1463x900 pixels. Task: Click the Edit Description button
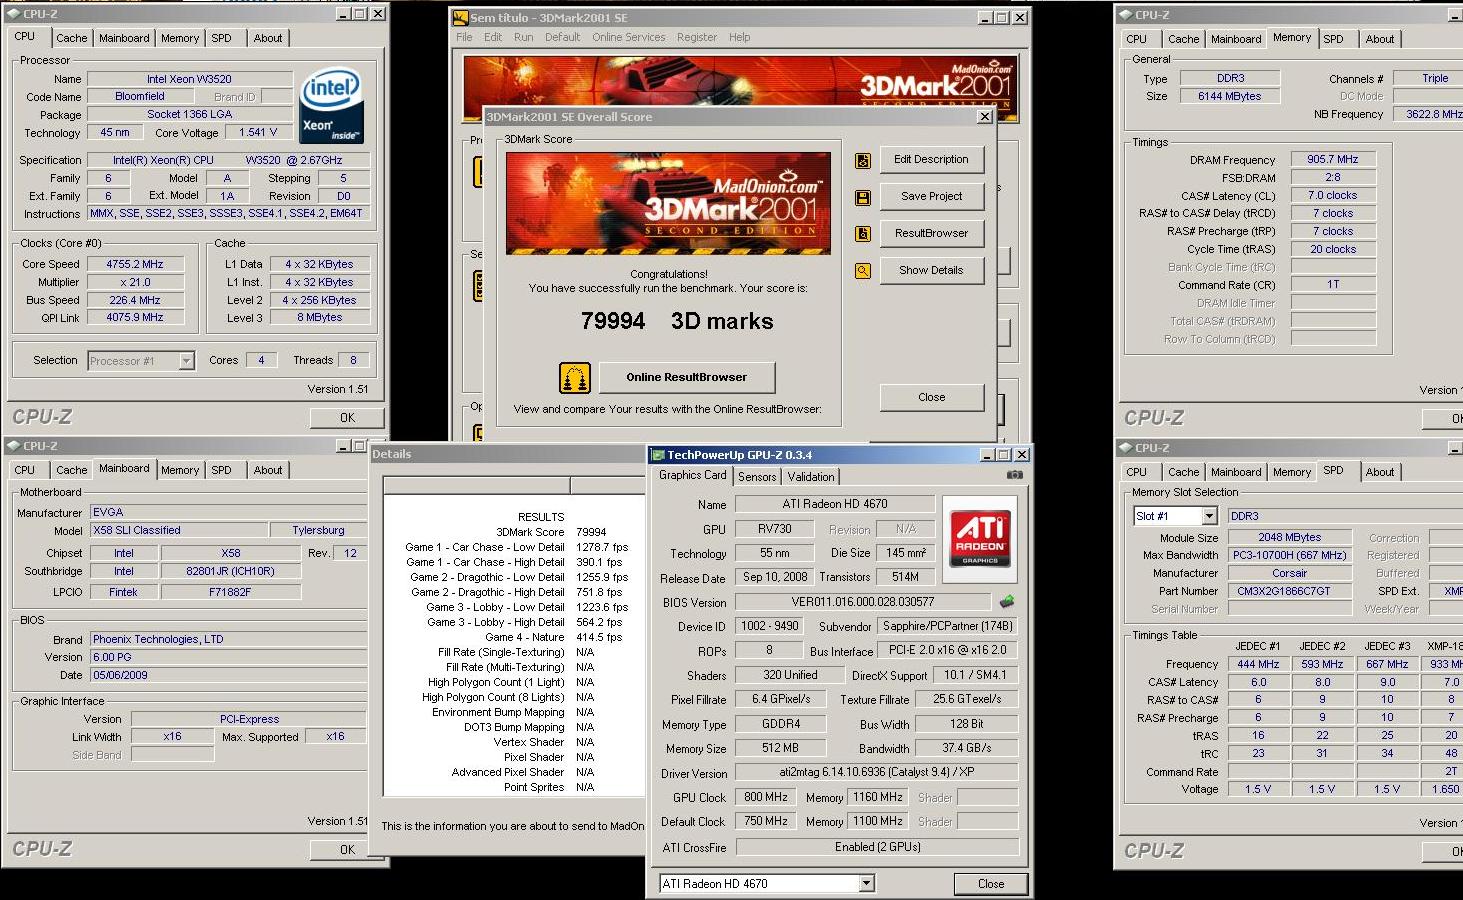click(x=931, y=160)
